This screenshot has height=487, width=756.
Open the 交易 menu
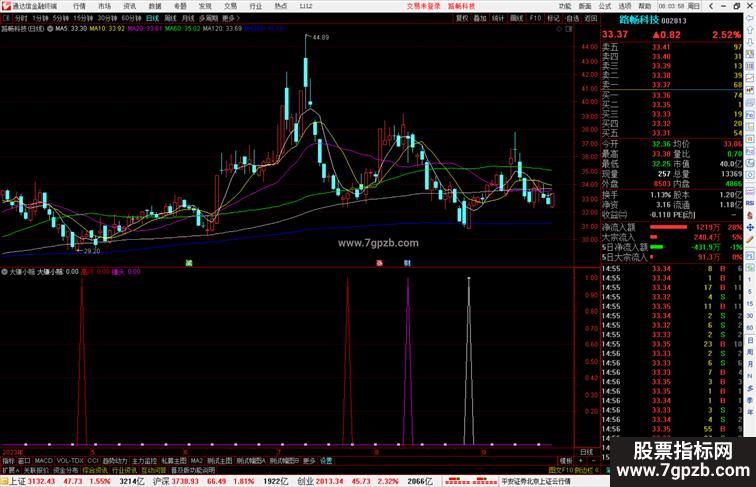point(230,6)
